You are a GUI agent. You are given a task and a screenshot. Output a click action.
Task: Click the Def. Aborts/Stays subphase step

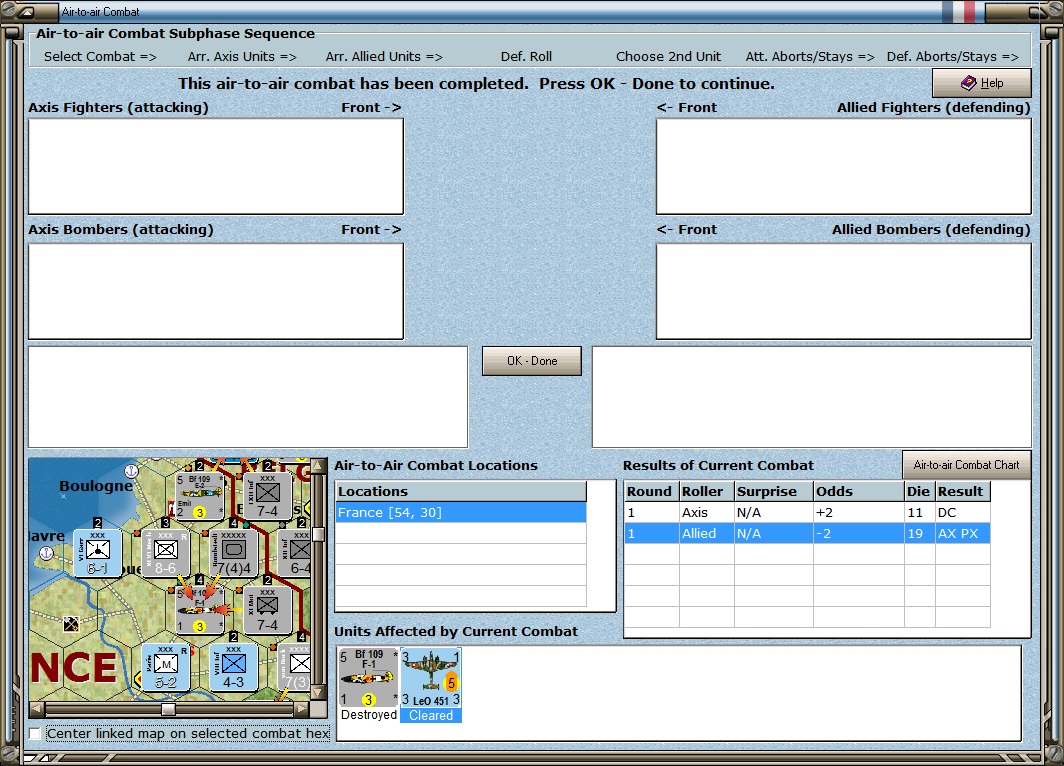(x=953, y=57)
